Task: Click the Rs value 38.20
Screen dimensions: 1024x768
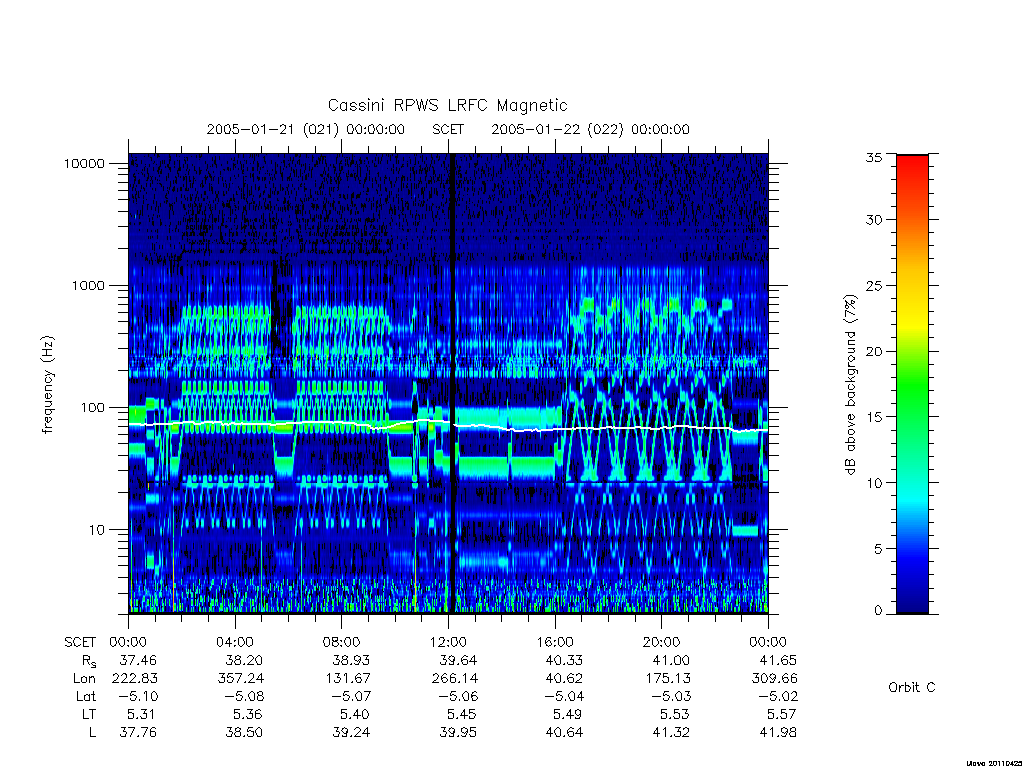Action: pos(244,660)
